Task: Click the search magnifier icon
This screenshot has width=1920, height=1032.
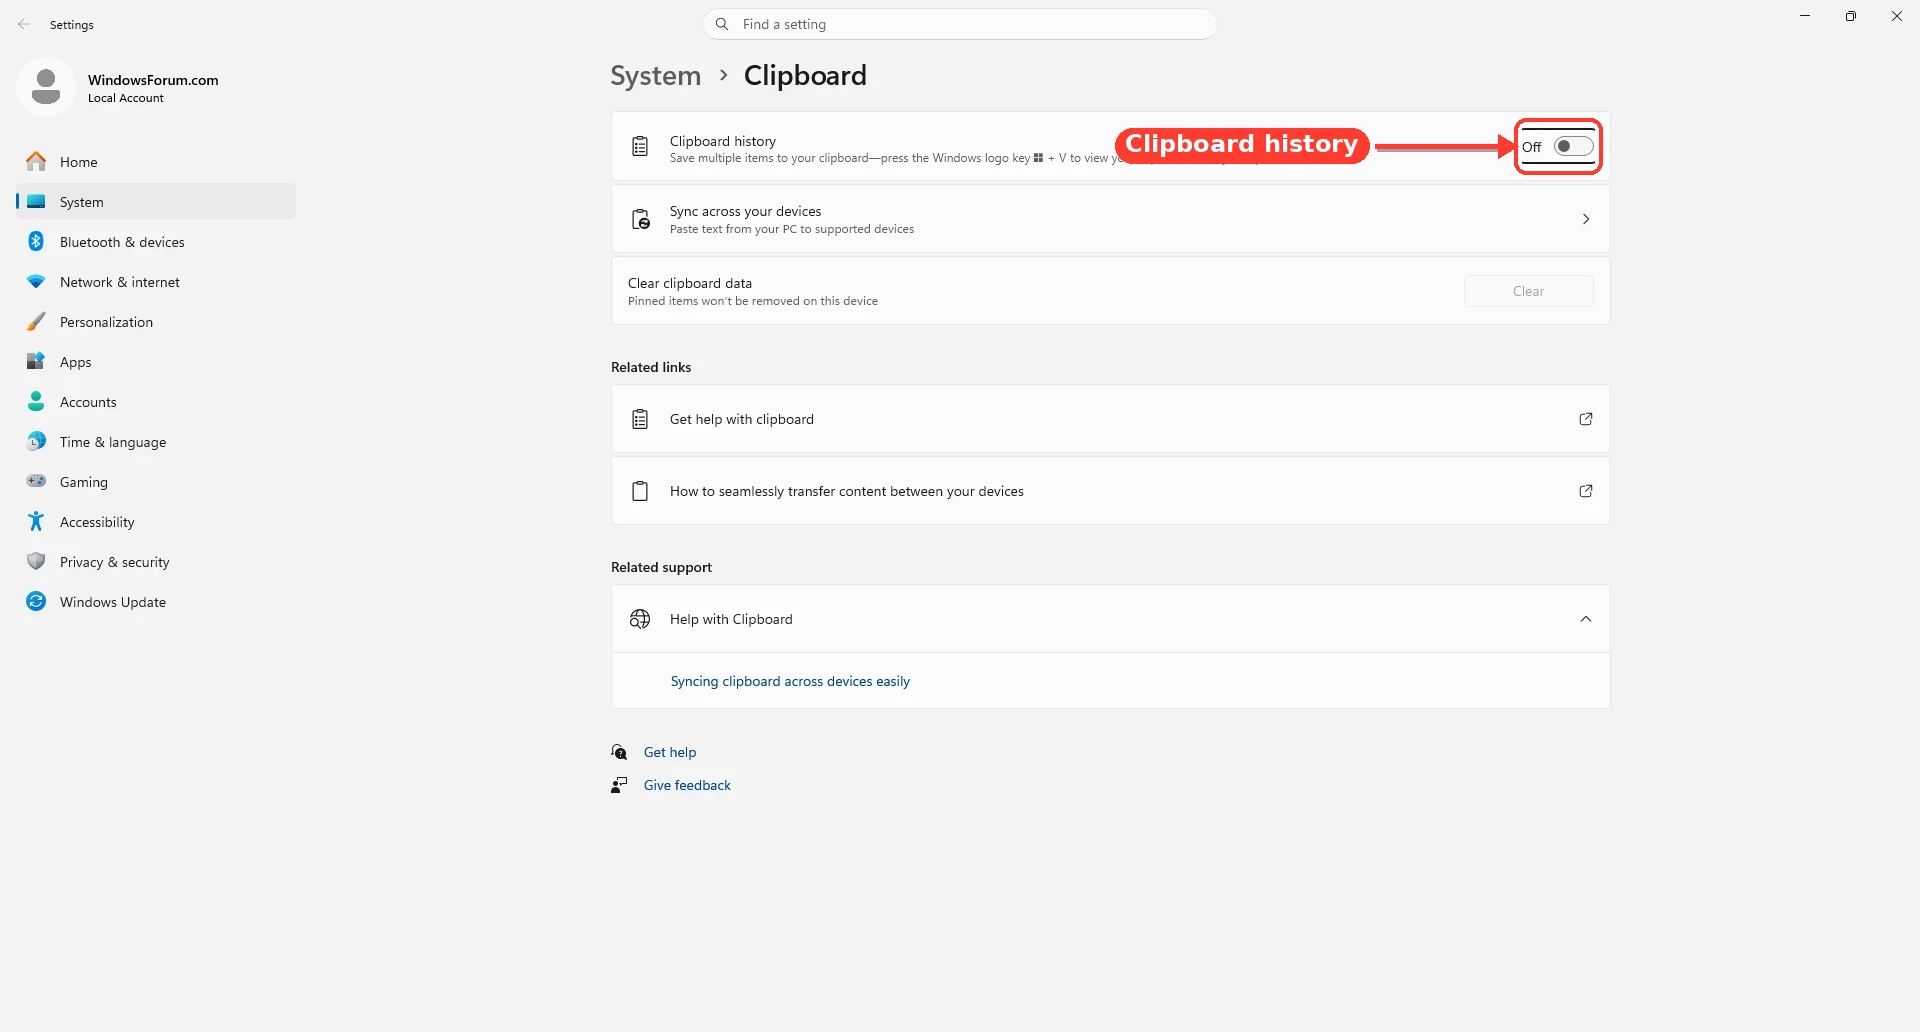Action: 722,24
